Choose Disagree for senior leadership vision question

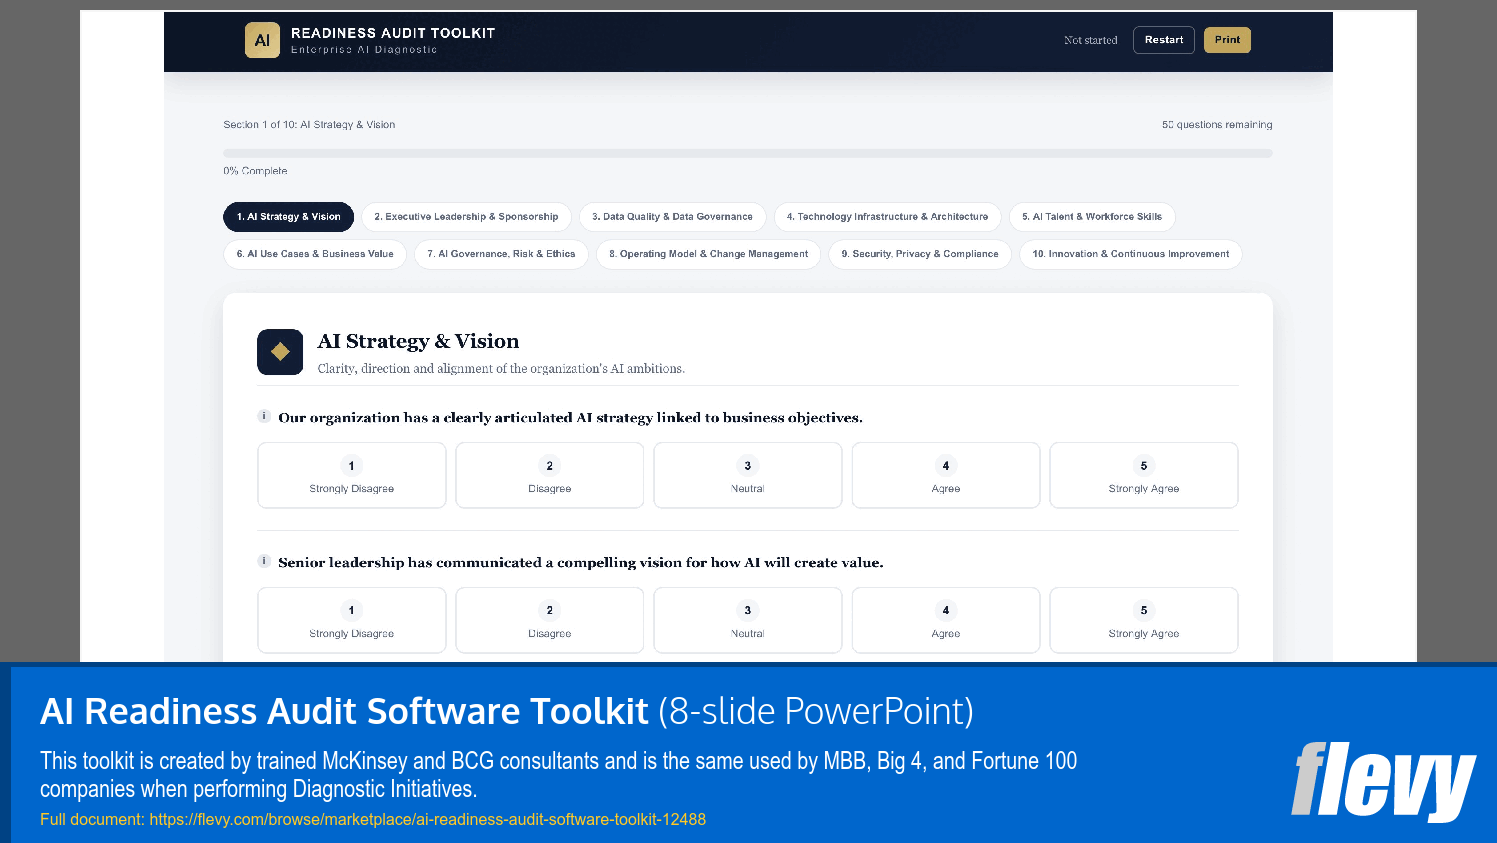coord(550,620)
